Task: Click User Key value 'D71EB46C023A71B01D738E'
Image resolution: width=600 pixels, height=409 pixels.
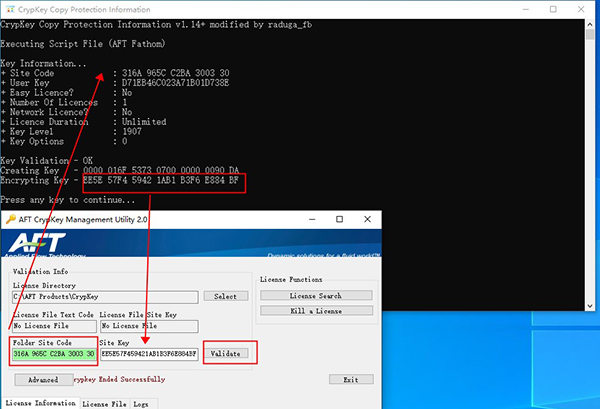Action: 175,83
